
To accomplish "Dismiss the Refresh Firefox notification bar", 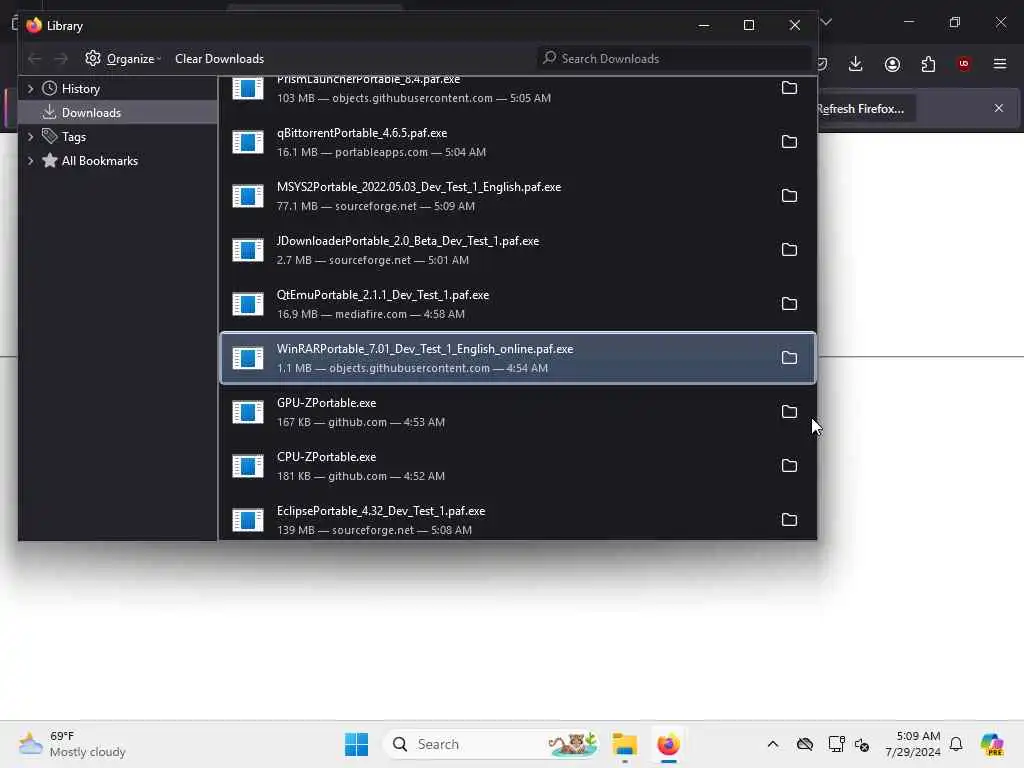I will pyautogui.click(x=999, y=108).
